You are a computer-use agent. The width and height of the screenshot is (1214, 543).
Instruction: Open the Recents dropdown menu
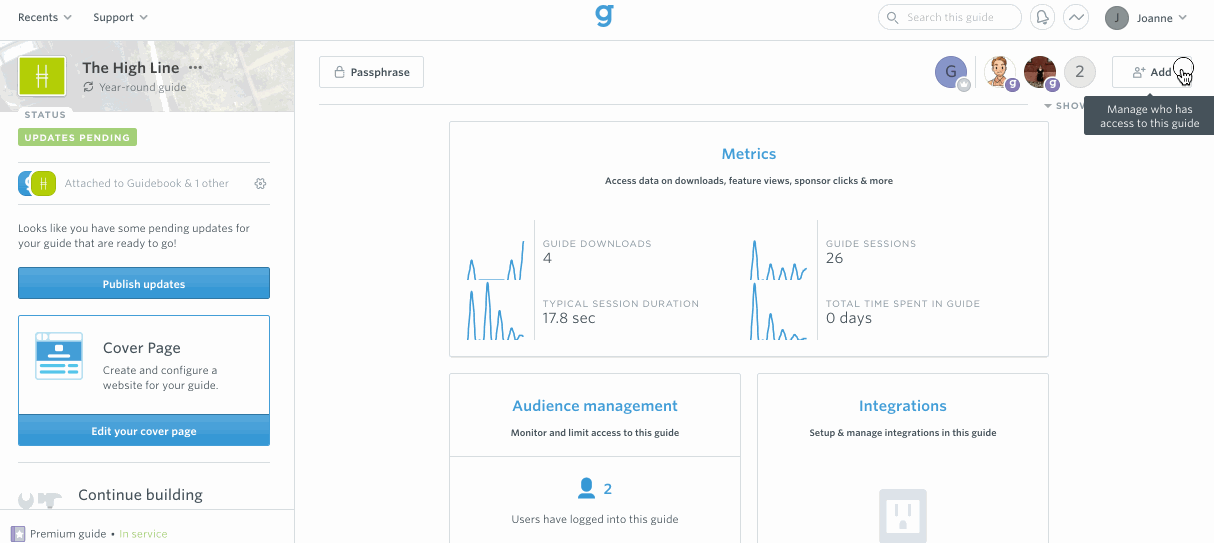click(45, 17)
